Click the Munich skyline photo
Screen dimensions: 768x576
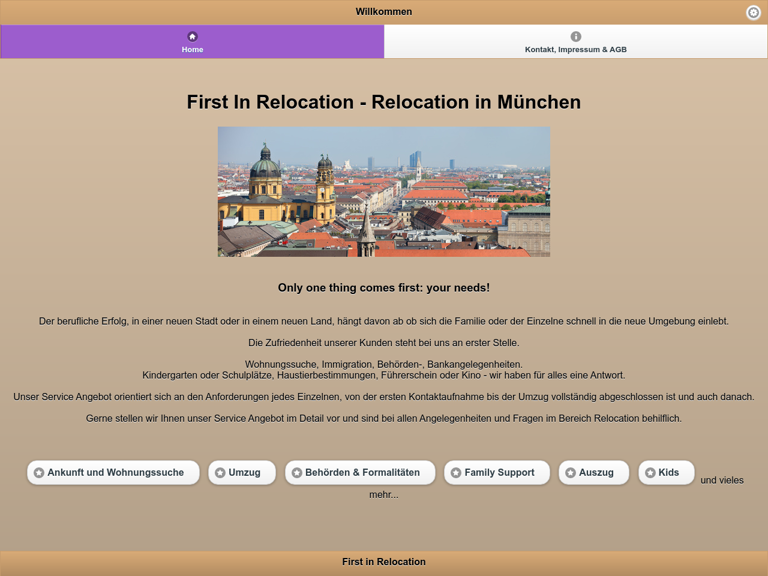point(384,192)
